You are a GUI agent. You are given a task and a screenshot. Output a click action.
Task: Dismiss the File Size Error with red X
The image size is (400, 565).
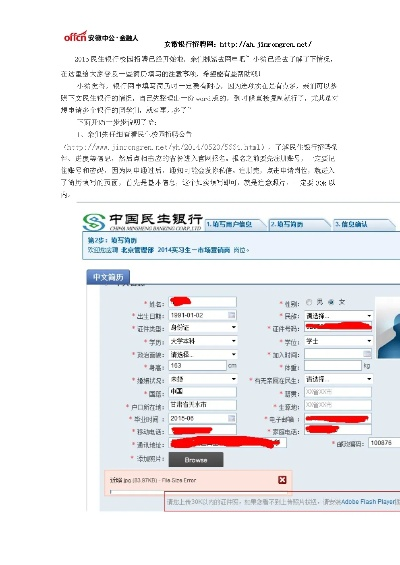(x=282, y=480)
